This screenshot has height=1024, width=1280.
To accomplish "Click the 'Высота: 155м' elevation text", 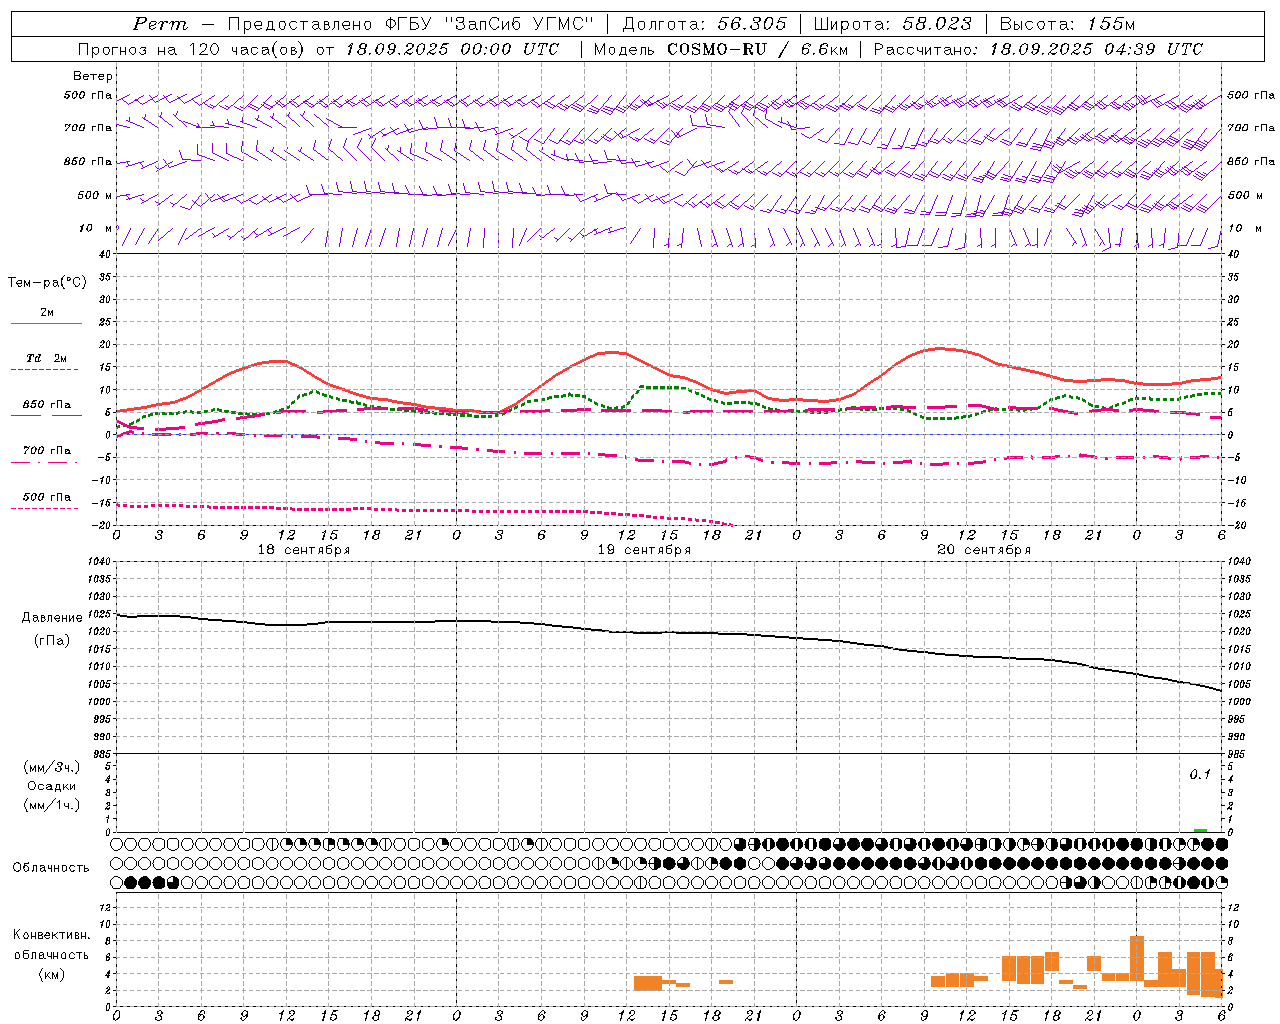I will click(1067, 24).
